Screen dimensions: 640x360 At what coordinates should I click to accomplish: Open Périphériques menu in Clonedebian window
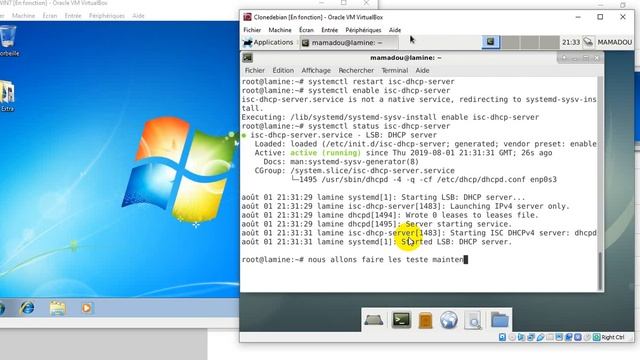363,30
